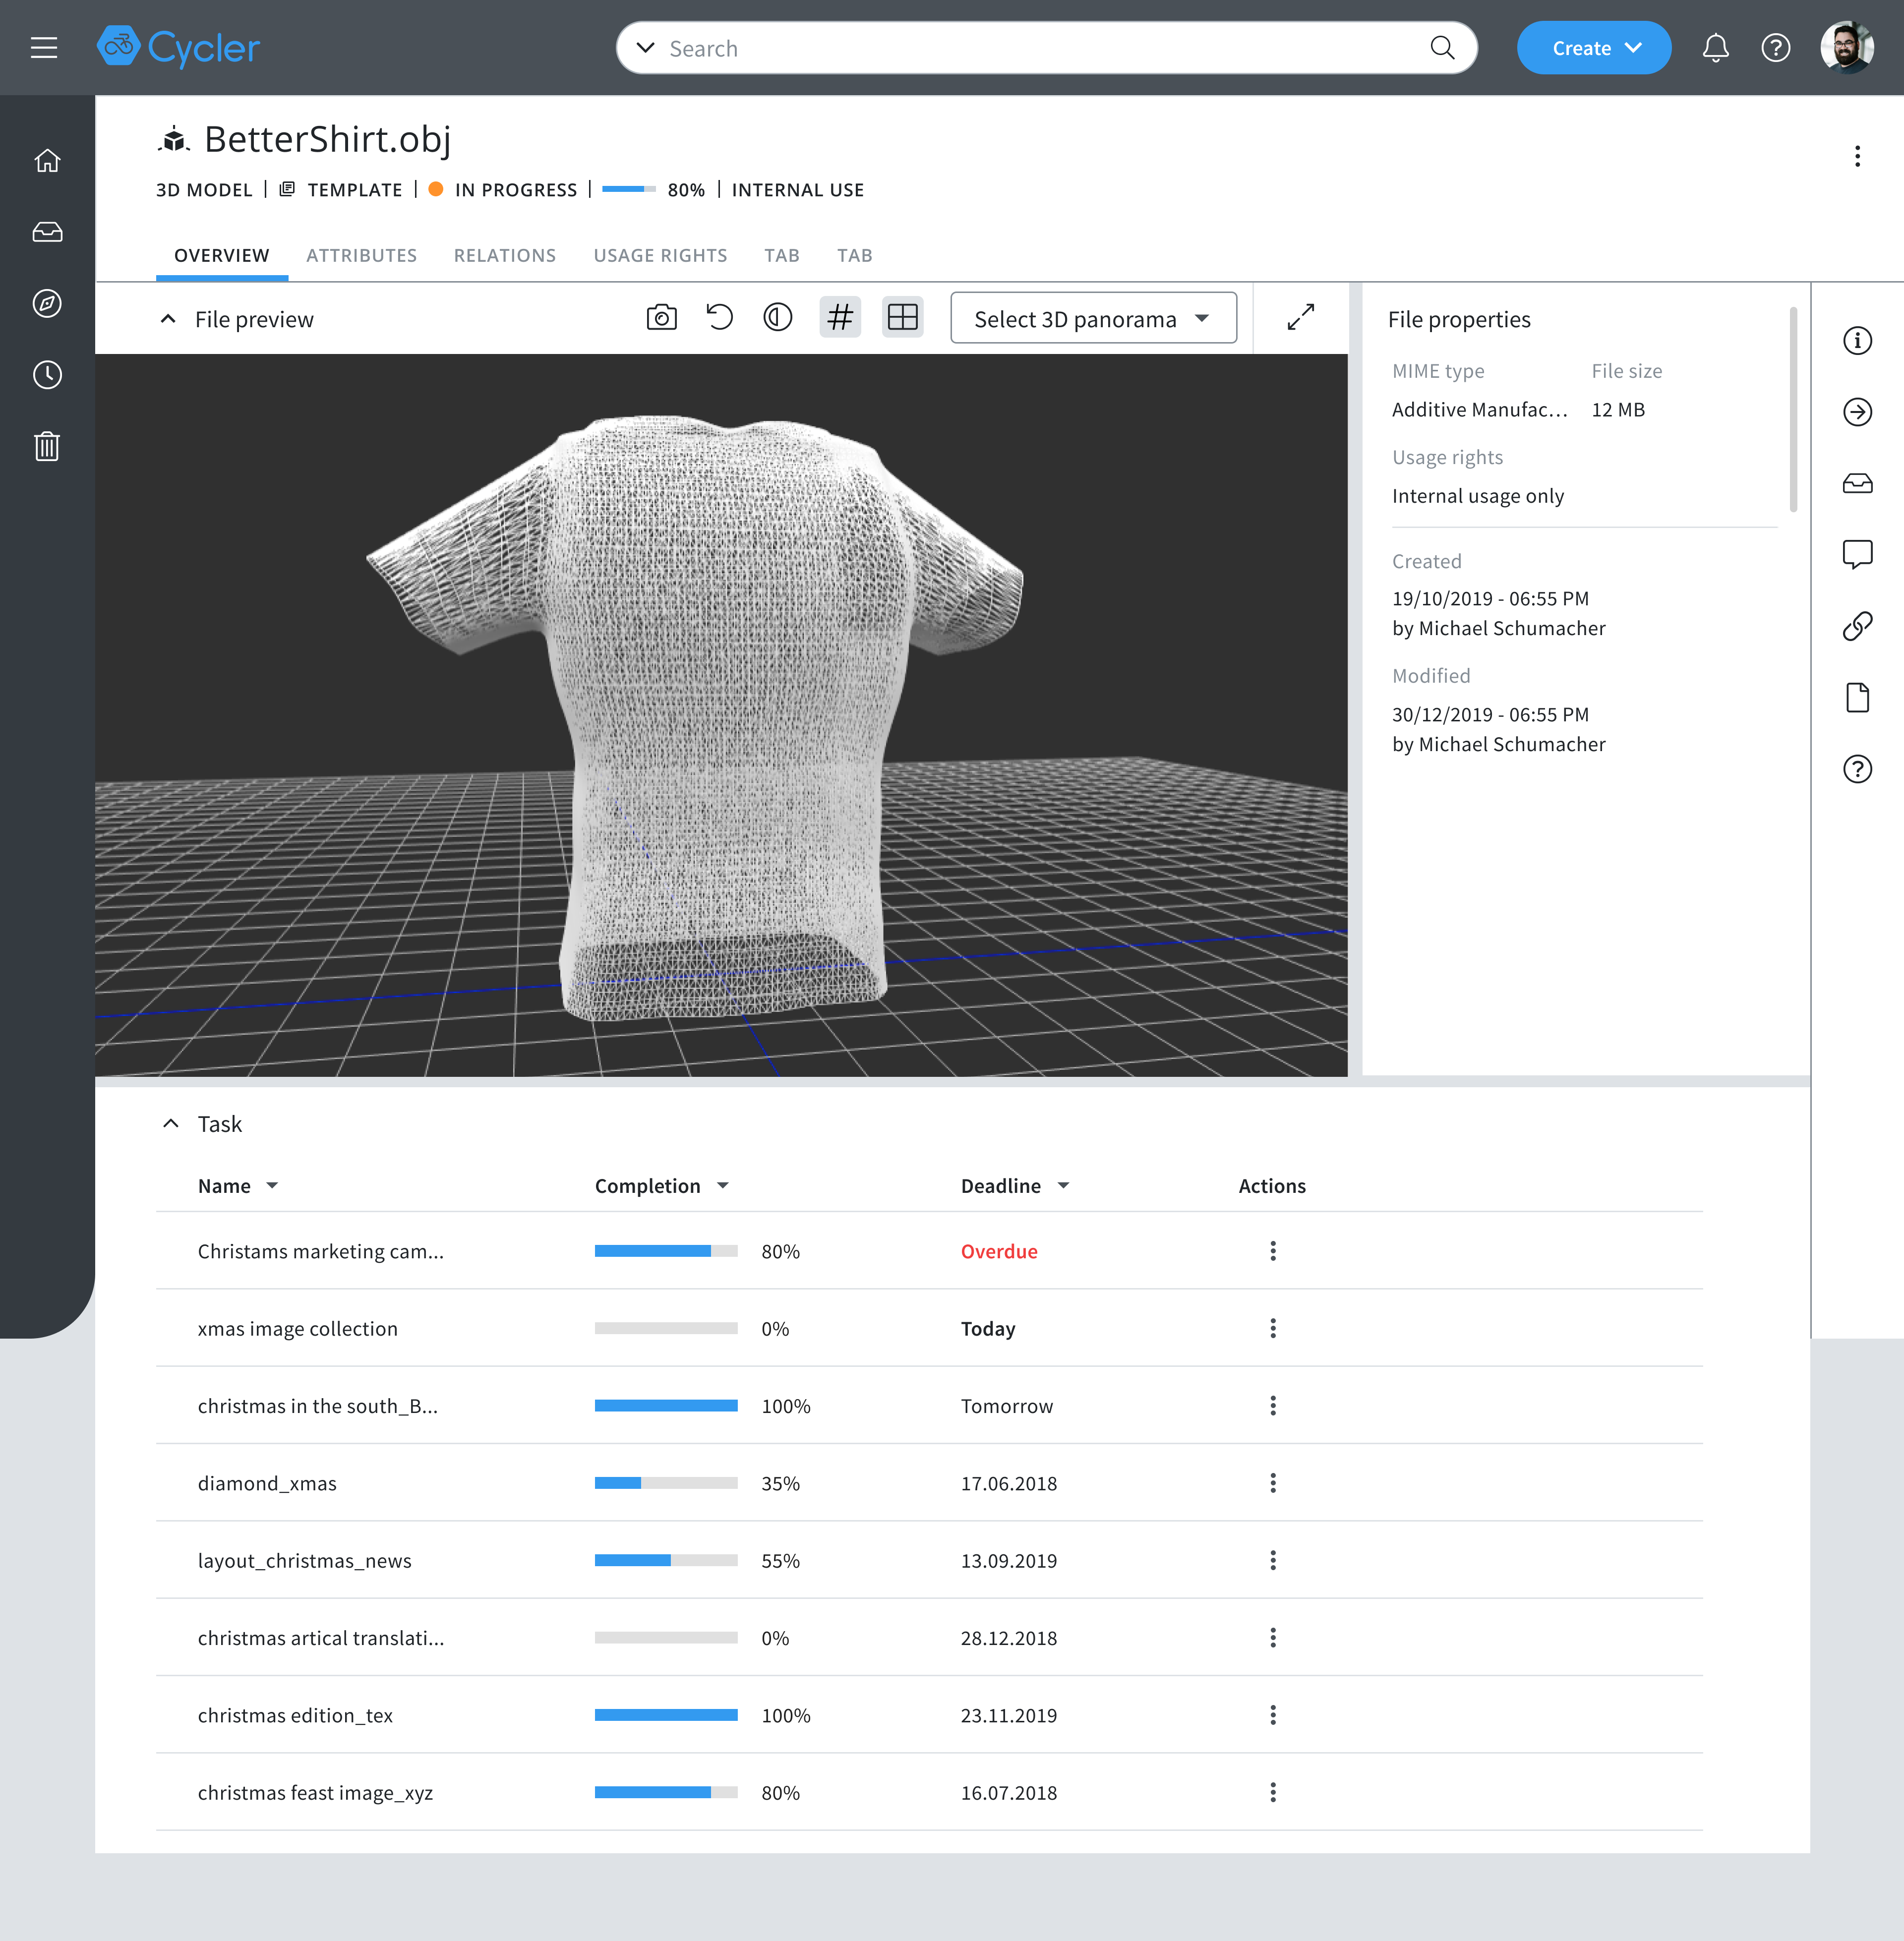
Task: Click the compass icon in left sidebar
Action: click(47, 304)
